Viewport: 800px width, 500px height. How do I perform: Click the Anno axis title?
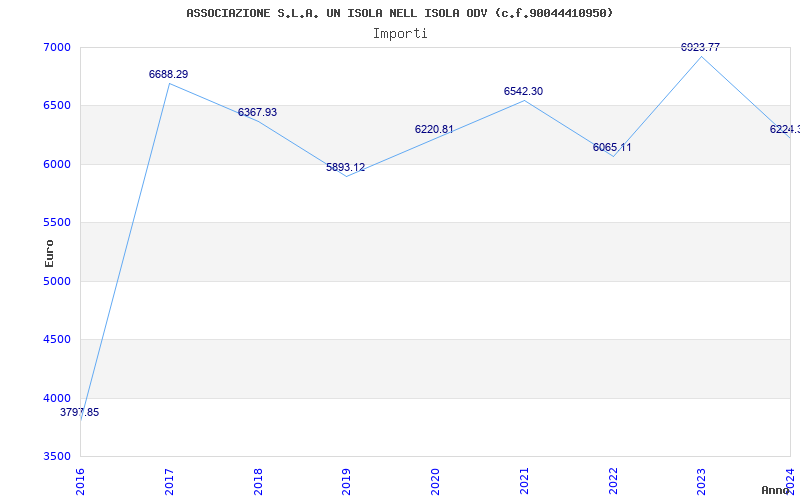(774, 490)
